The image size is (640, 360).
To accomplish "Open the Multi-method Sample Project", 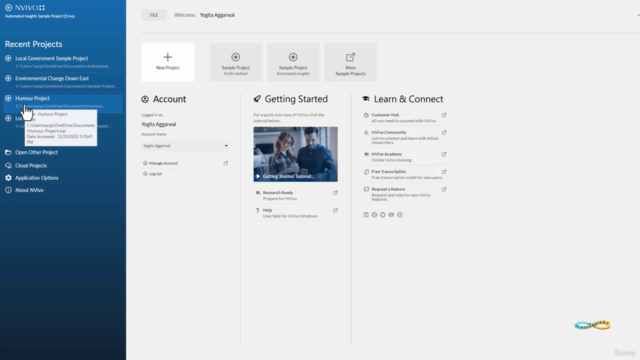I will pyautogui.click(x=236, y=62).
